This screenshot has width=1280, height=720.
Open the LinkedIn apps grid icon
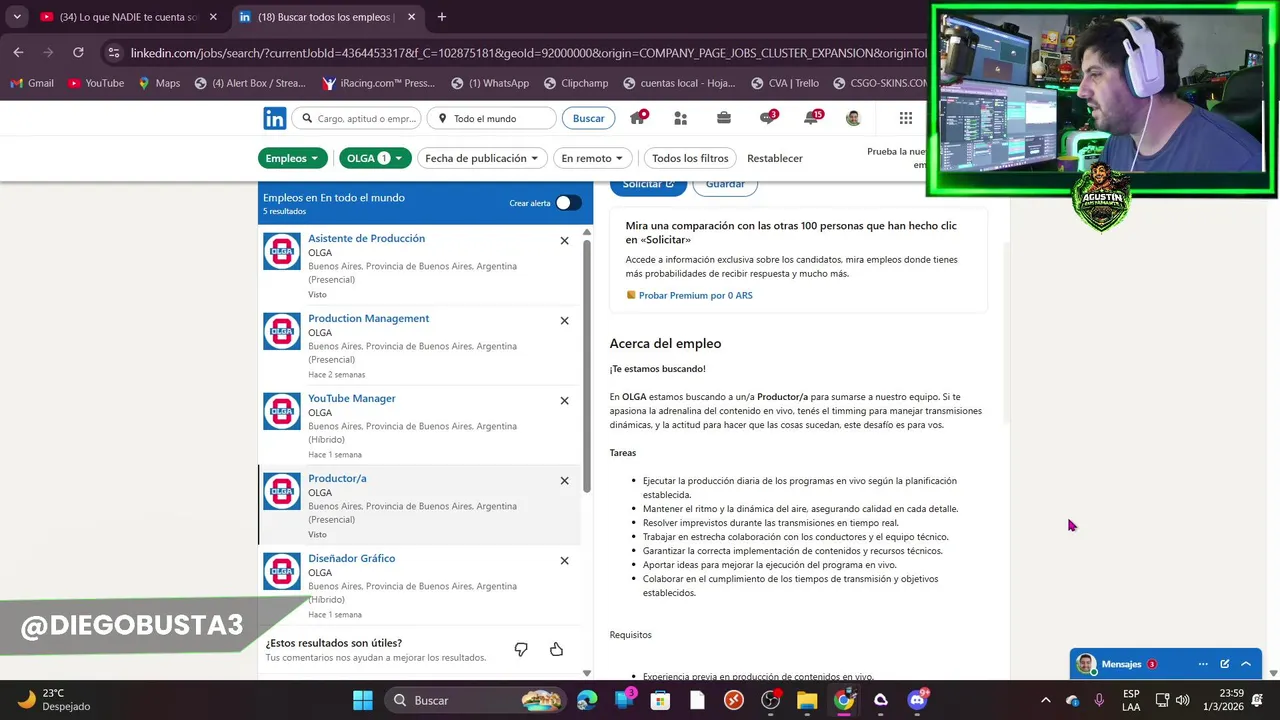coord(906,118)
